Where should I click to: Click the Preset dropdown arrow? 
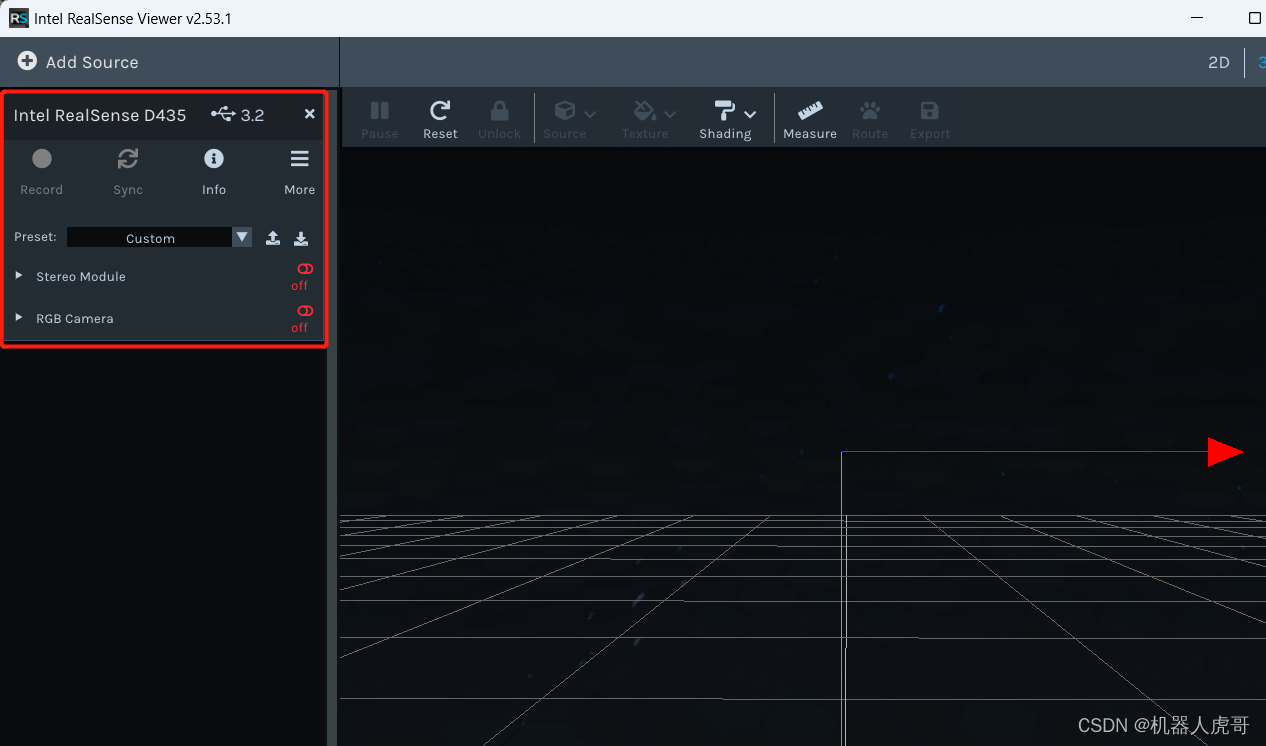[x=242, y=237]
